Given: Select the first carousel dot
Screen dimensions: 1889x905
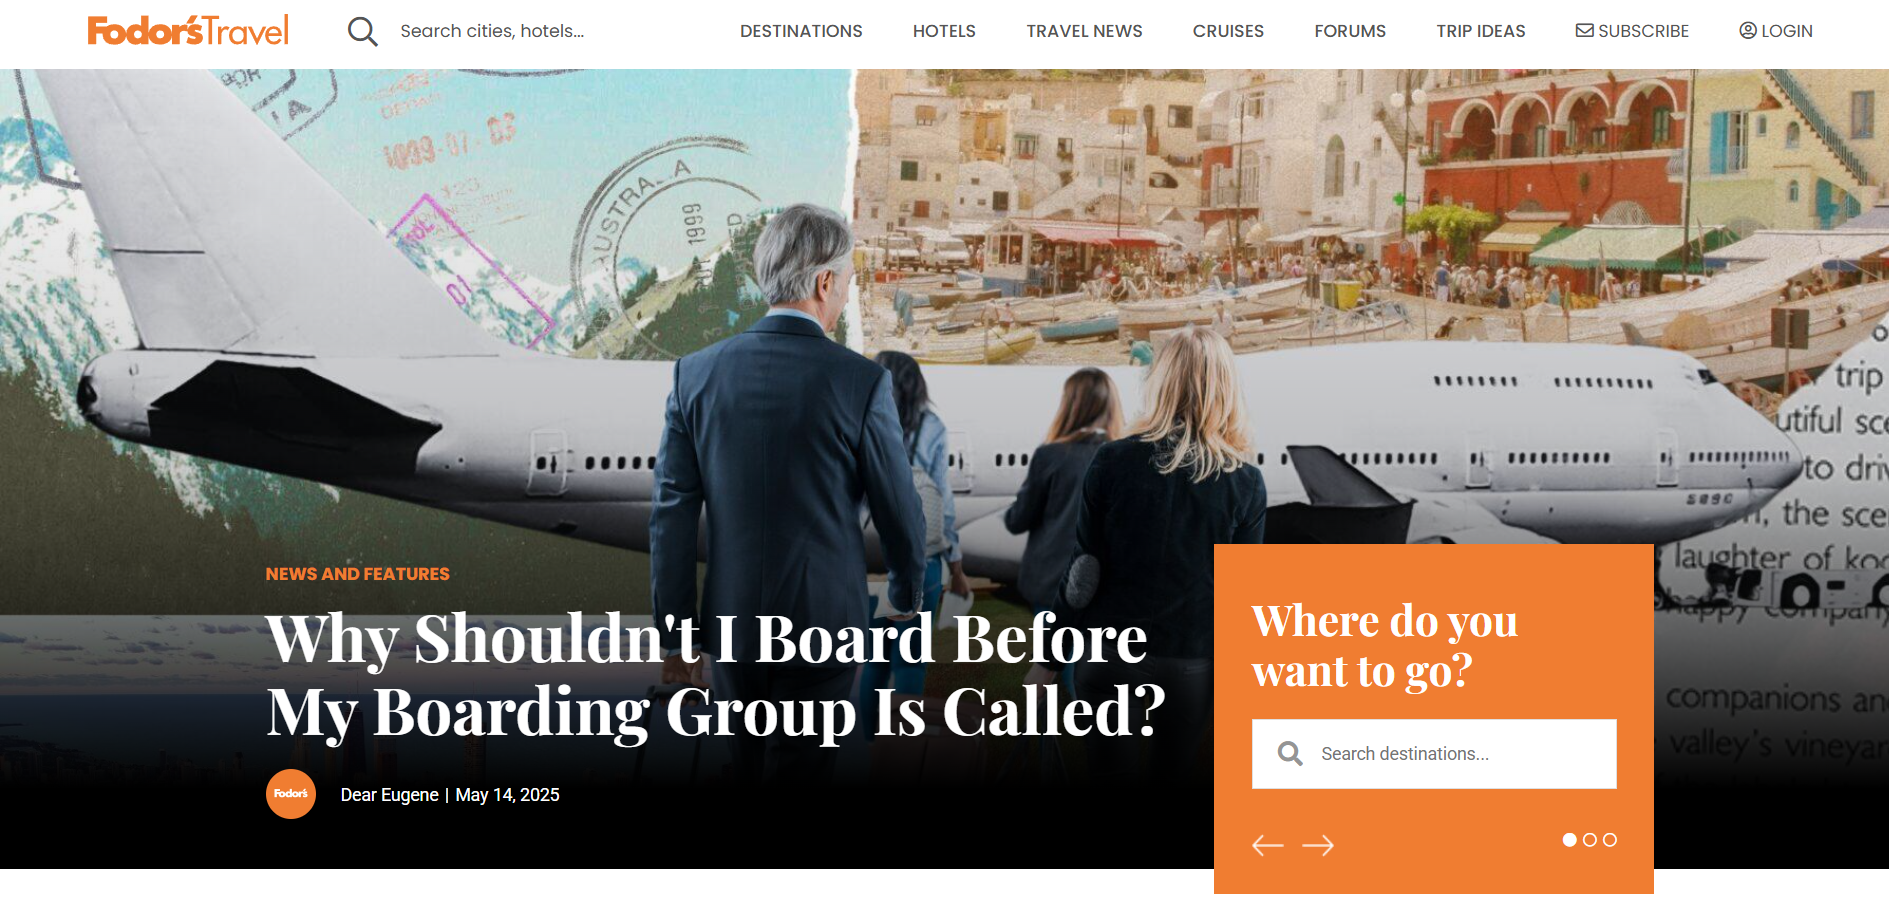Looking at the screenshot, I should (1570, 840).
